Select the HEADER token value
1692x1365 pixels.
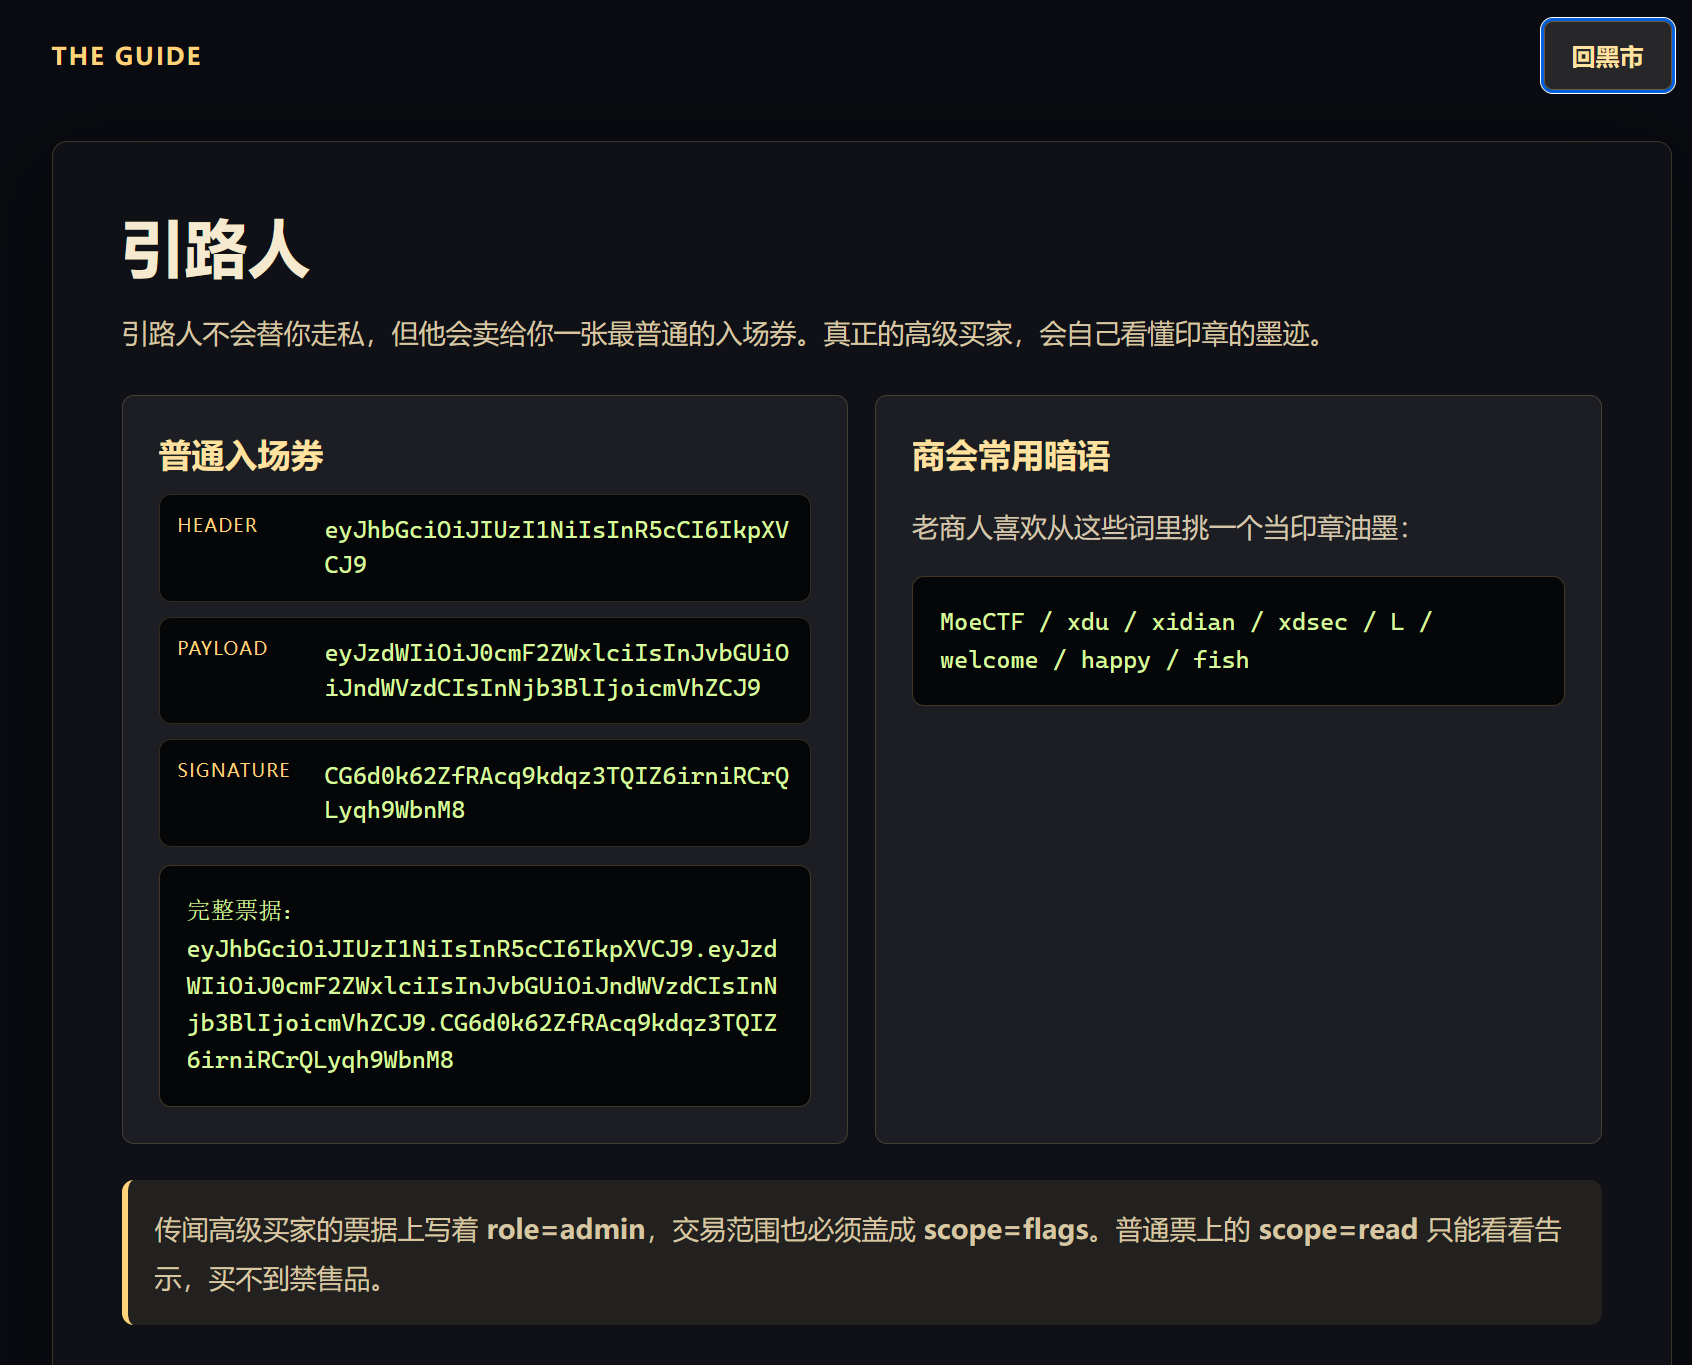556,547
